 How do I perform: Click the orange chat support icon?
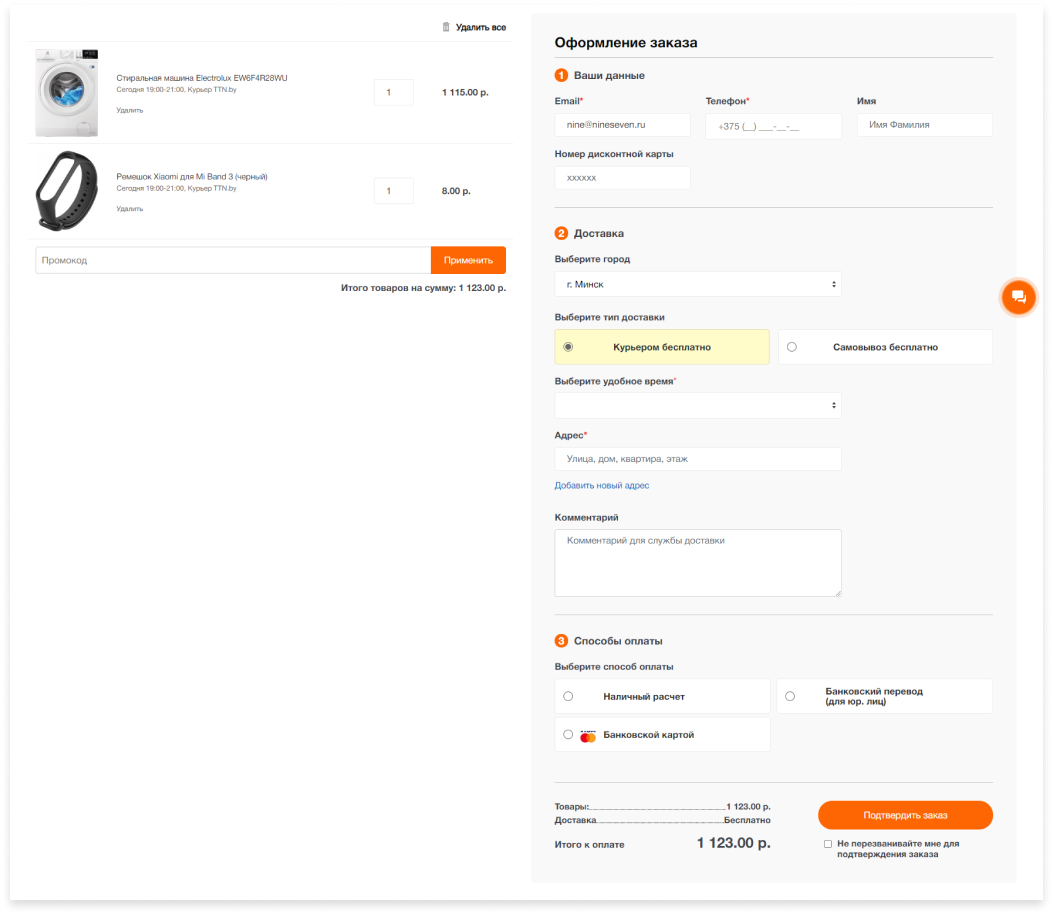pos(1018,296)
